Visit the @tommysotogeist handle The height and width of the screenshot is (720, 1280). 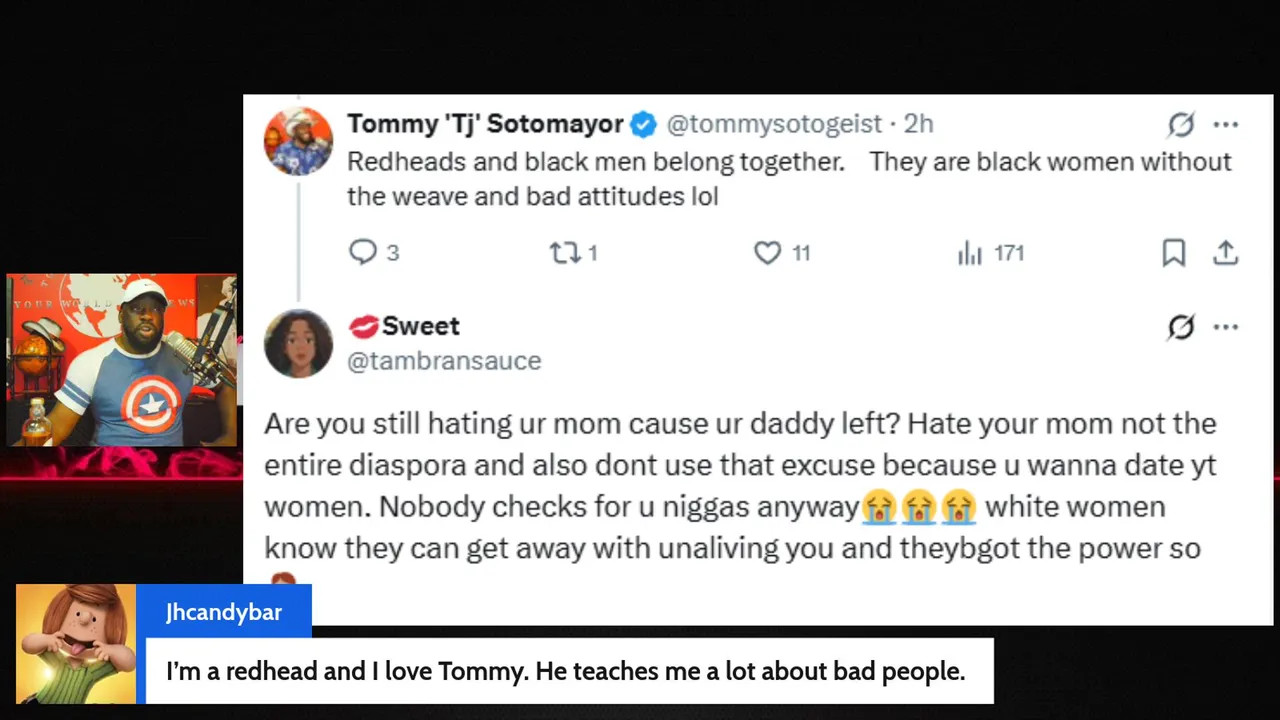pyautogui.click(x=774, y=124)
